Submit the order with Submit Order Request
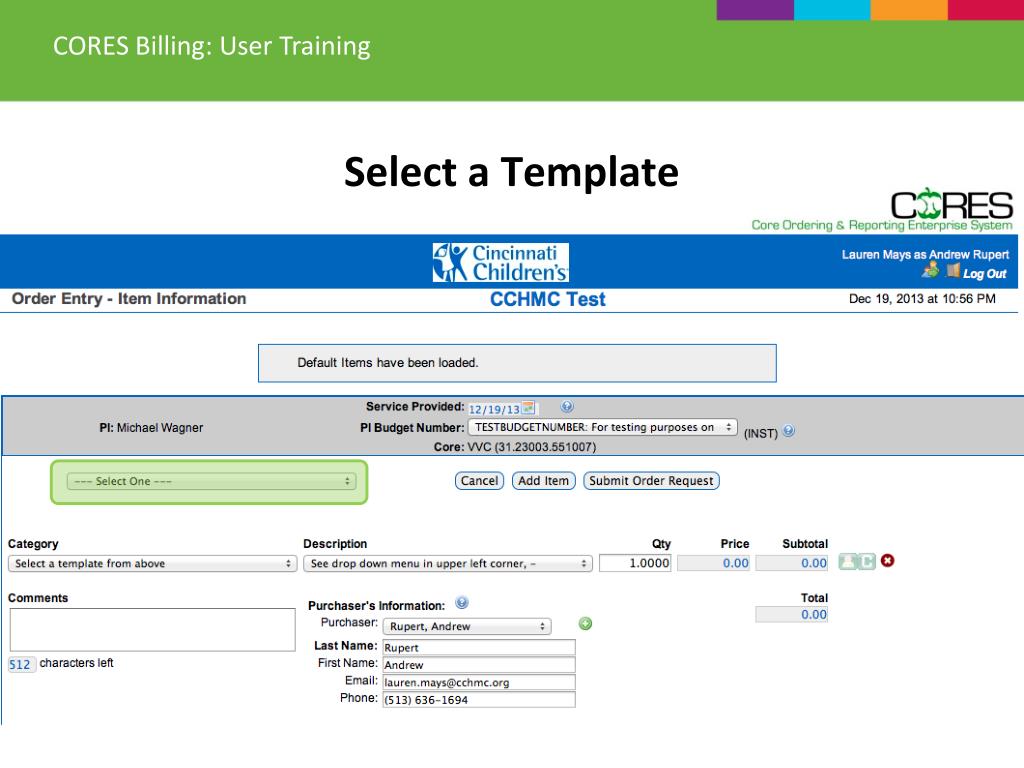The width and height of the screenshot is (1024, 768). [651, 481]
